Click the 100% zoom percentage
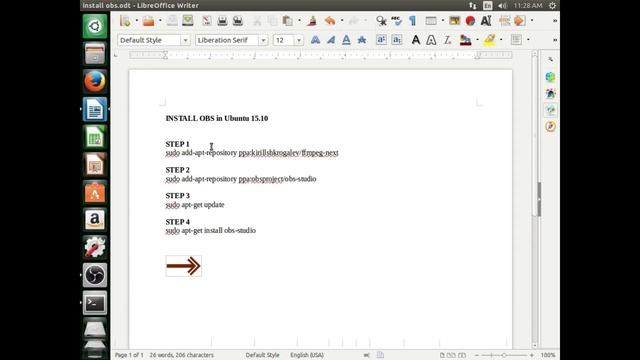The height and width of the screenshot is (360, 640). 548,355
